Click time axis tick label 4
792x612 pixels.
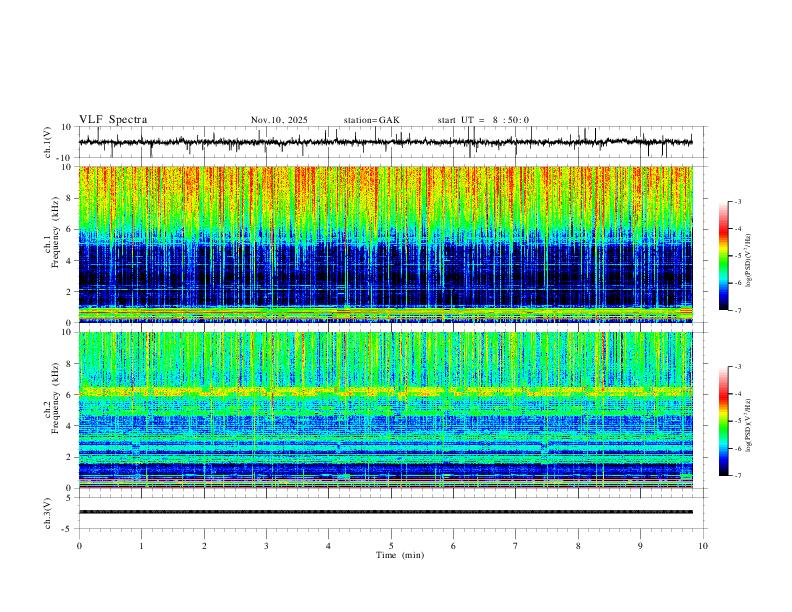[329, 546]
